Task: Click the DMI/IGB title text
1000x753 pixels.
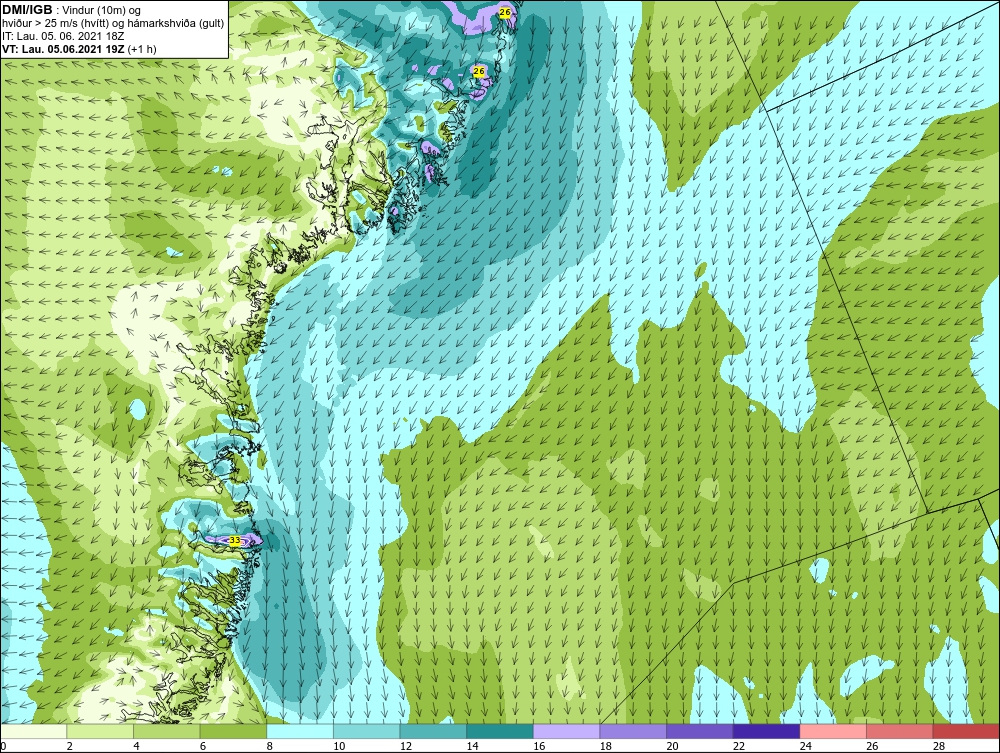Action: 27,10
